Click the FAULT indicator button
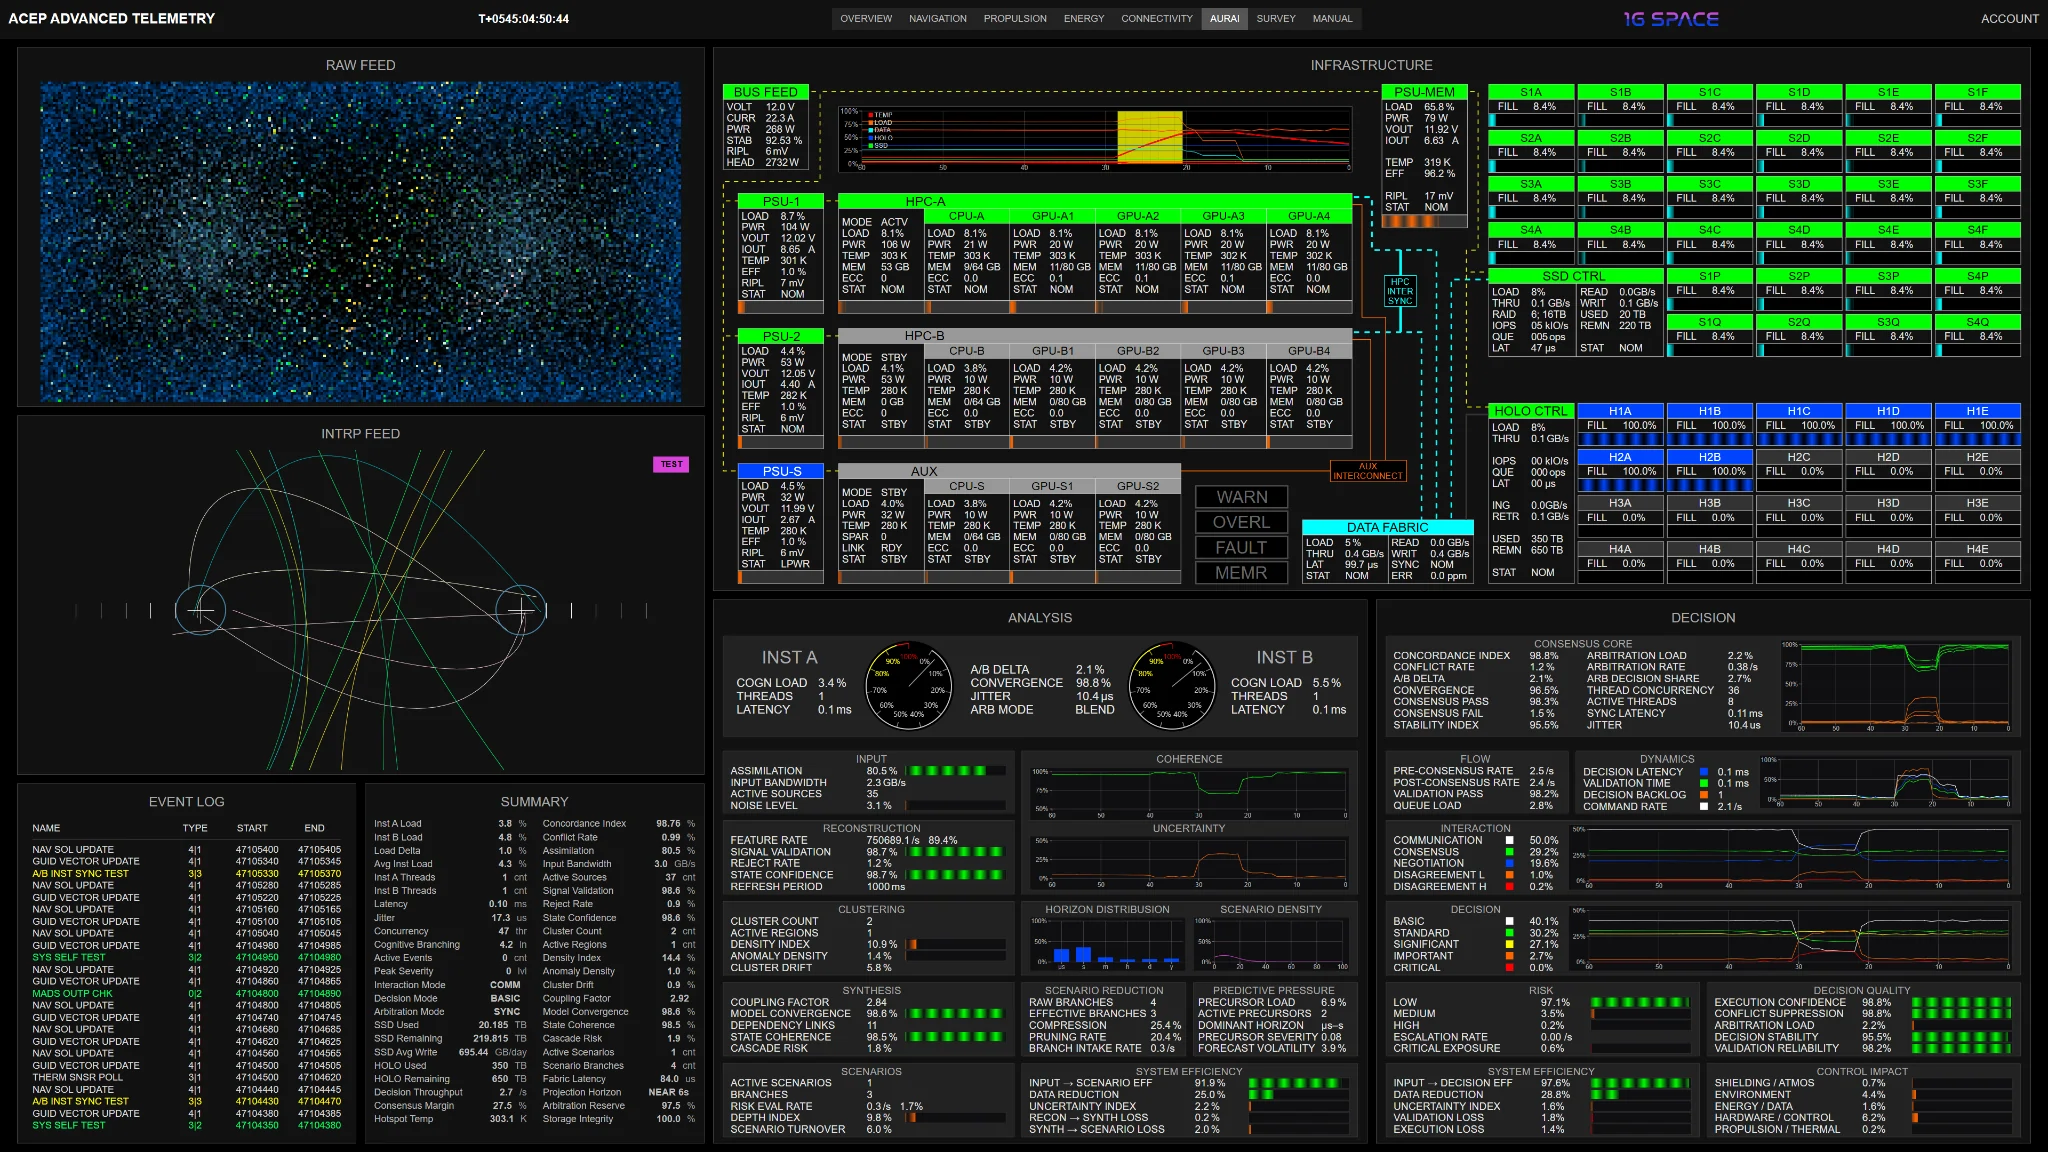Screen dimensions: 2048x1152 (1241, 547)
